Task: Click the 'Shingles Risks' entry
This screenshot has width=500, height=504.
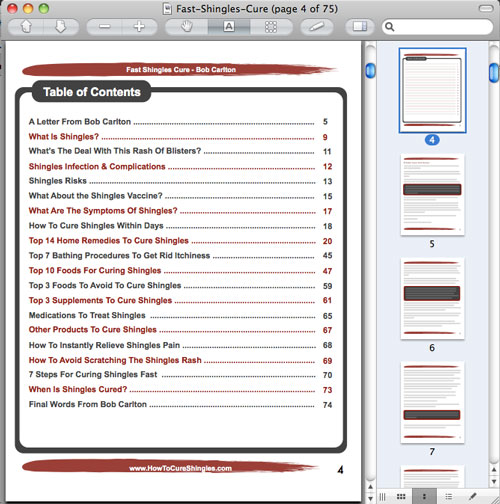Action: click(58, 181)
